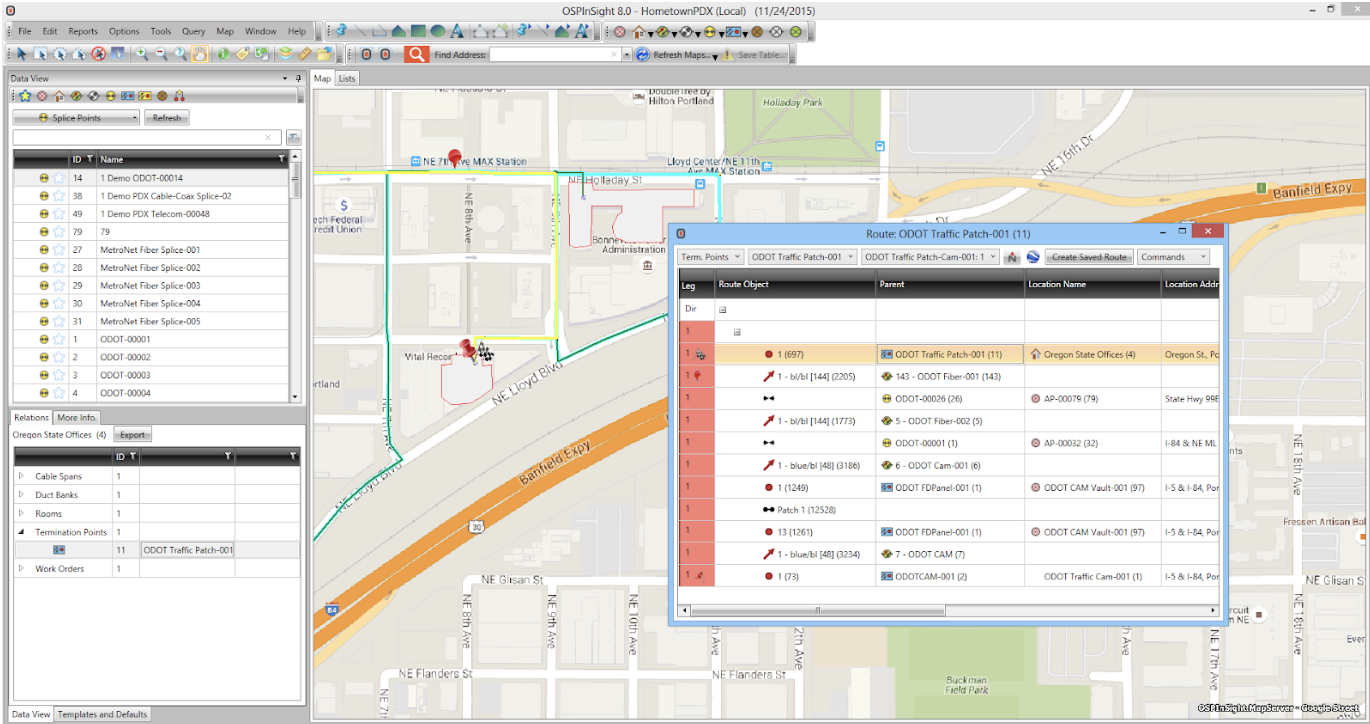1370x724 pixels.
Task: Expand the Duct Banks relation
Action: tap(21, 495)
